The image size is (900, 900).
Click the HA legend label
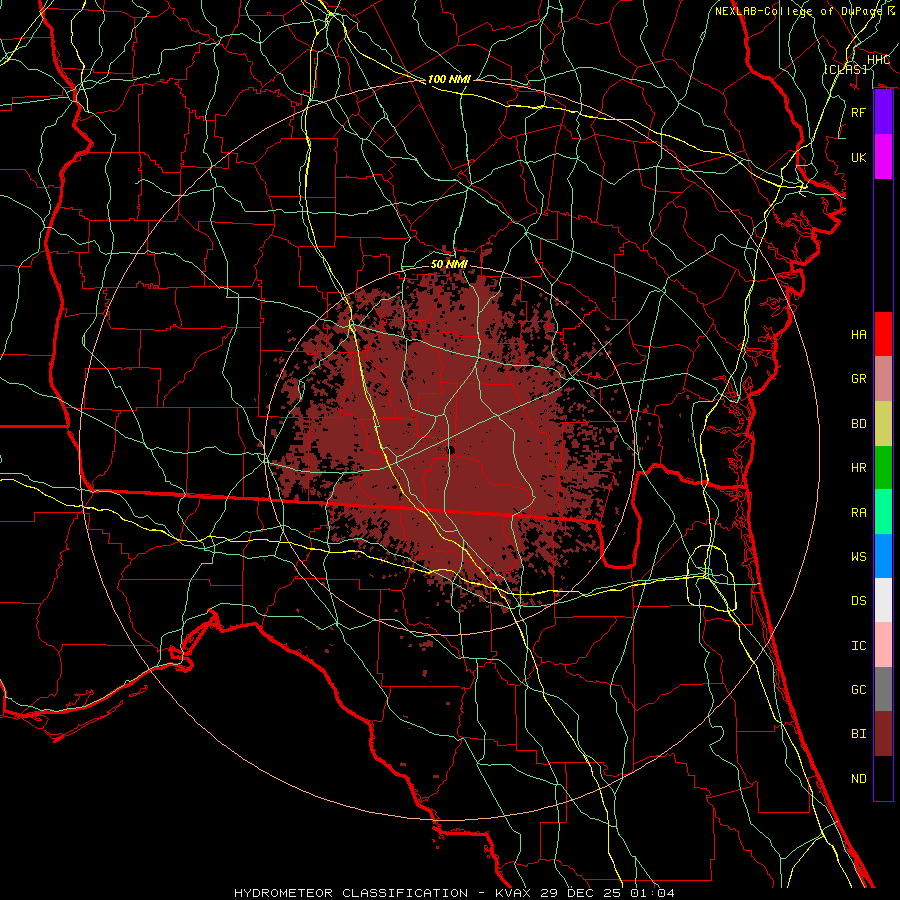point(859,334)
